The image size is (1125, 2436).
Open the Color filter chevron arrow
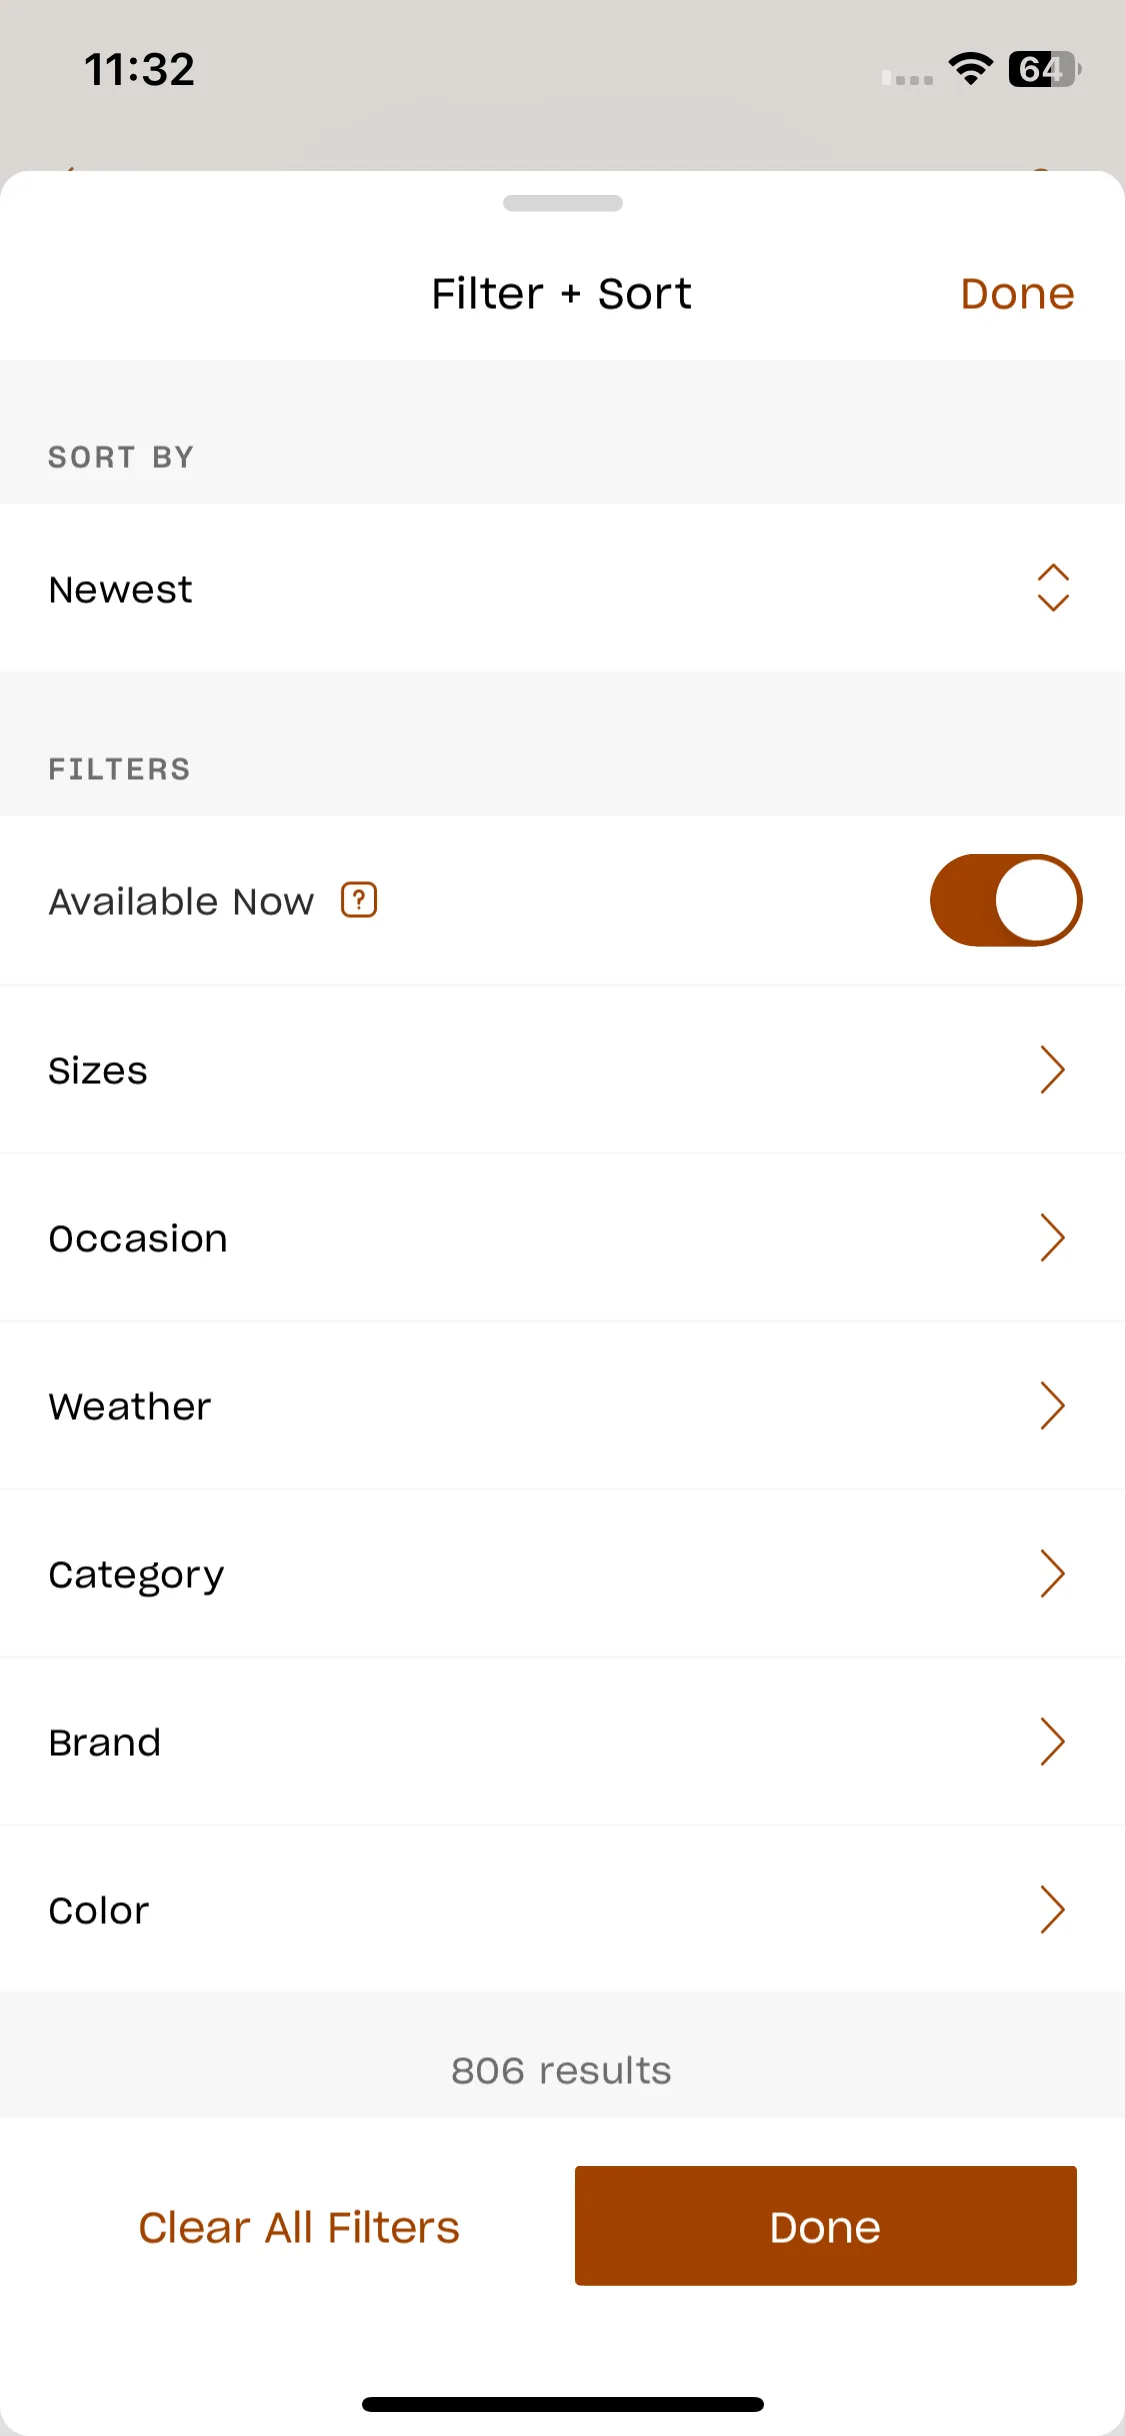(x=1052, y=1910)
